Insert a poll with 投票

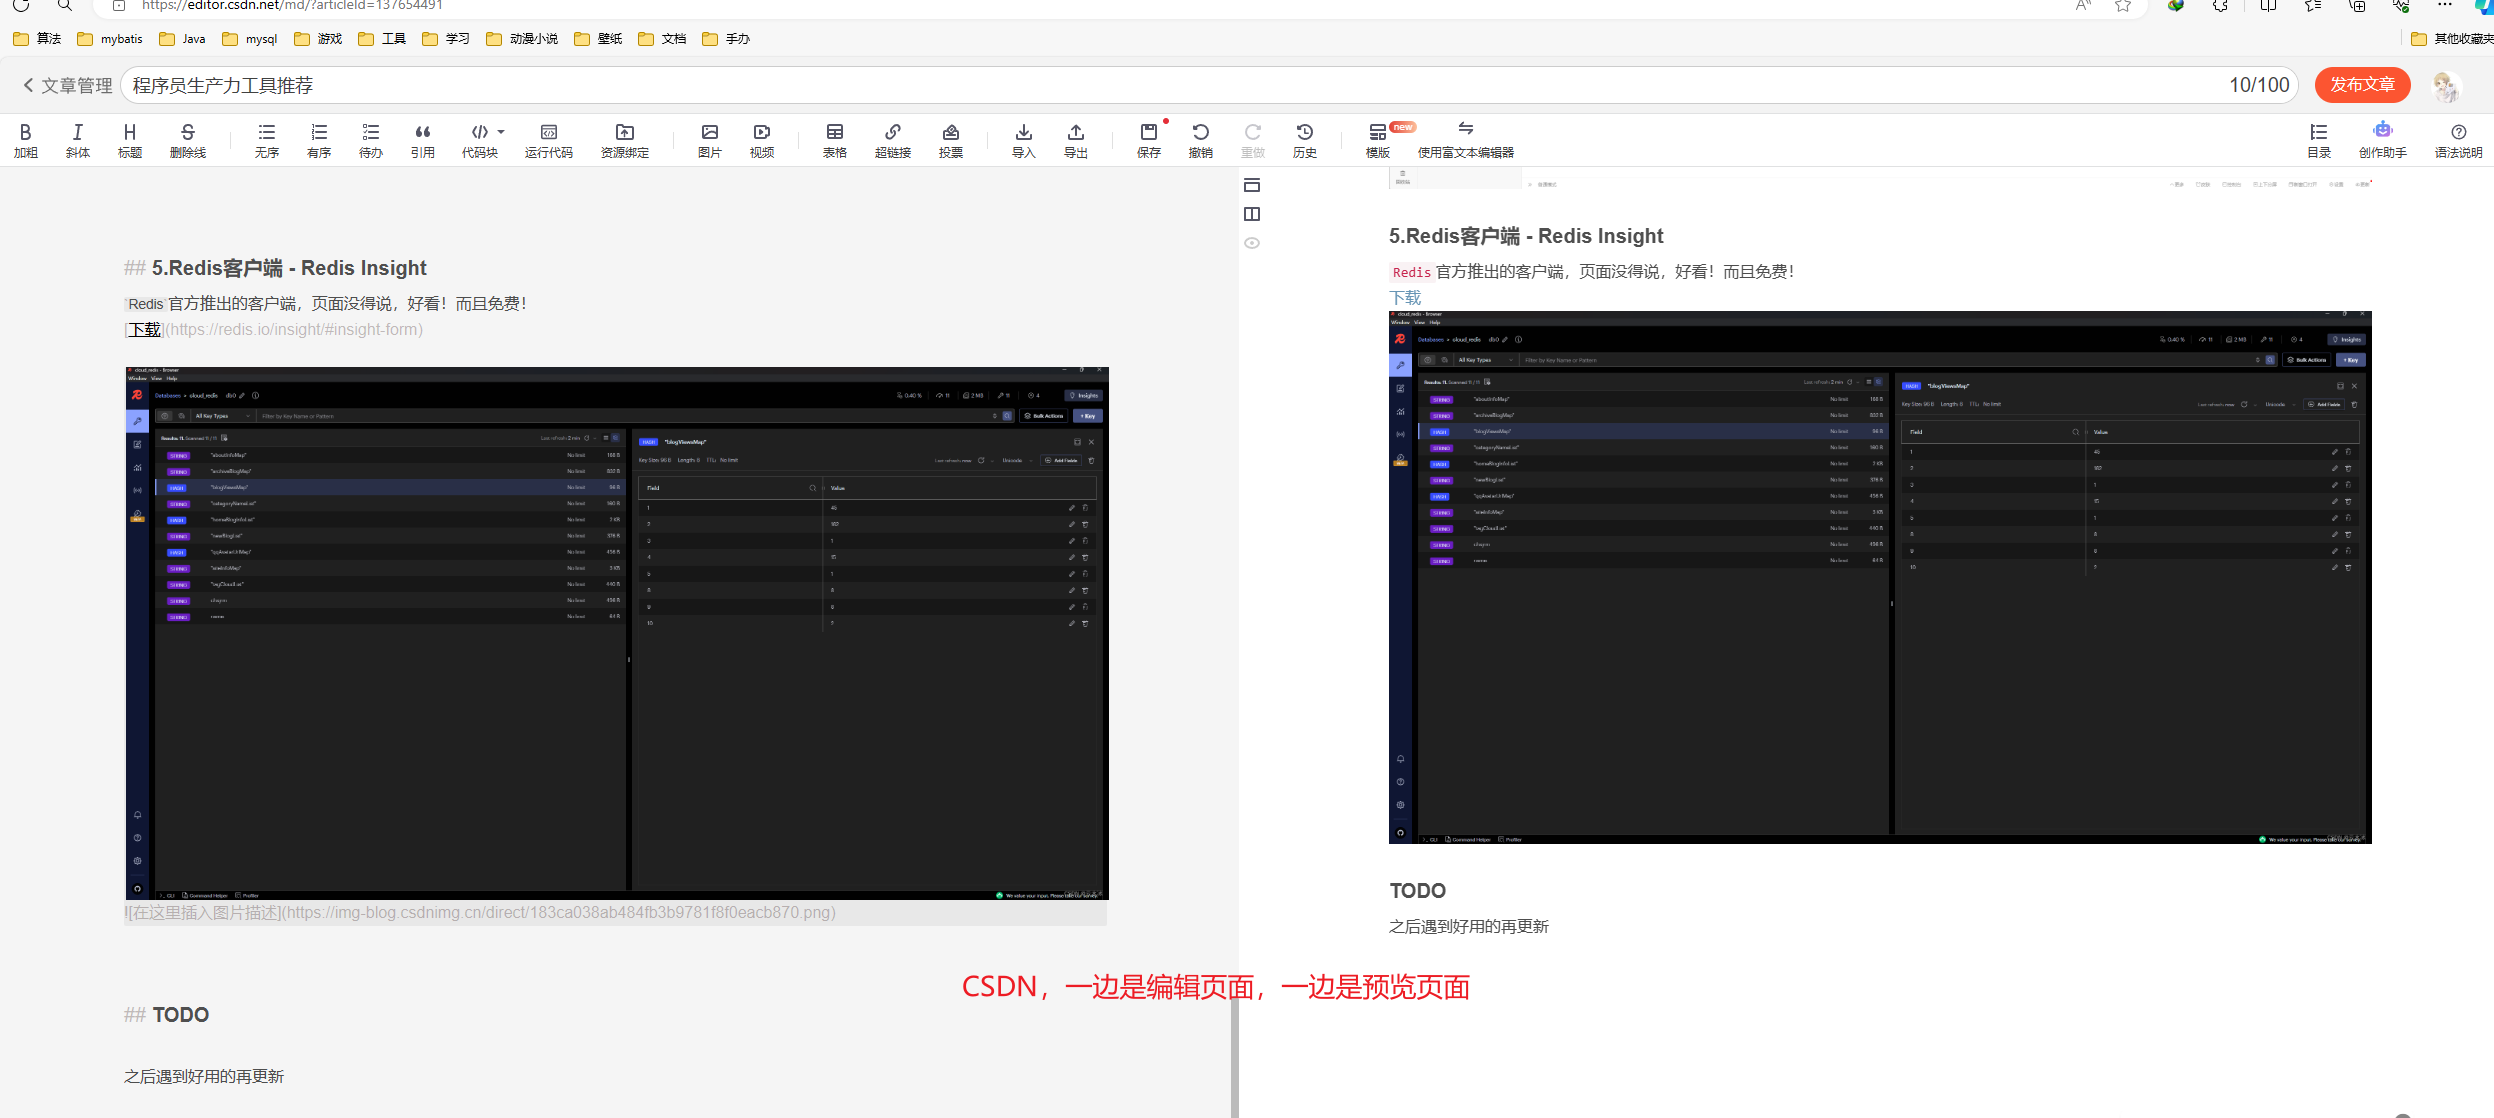click(951, 140)
